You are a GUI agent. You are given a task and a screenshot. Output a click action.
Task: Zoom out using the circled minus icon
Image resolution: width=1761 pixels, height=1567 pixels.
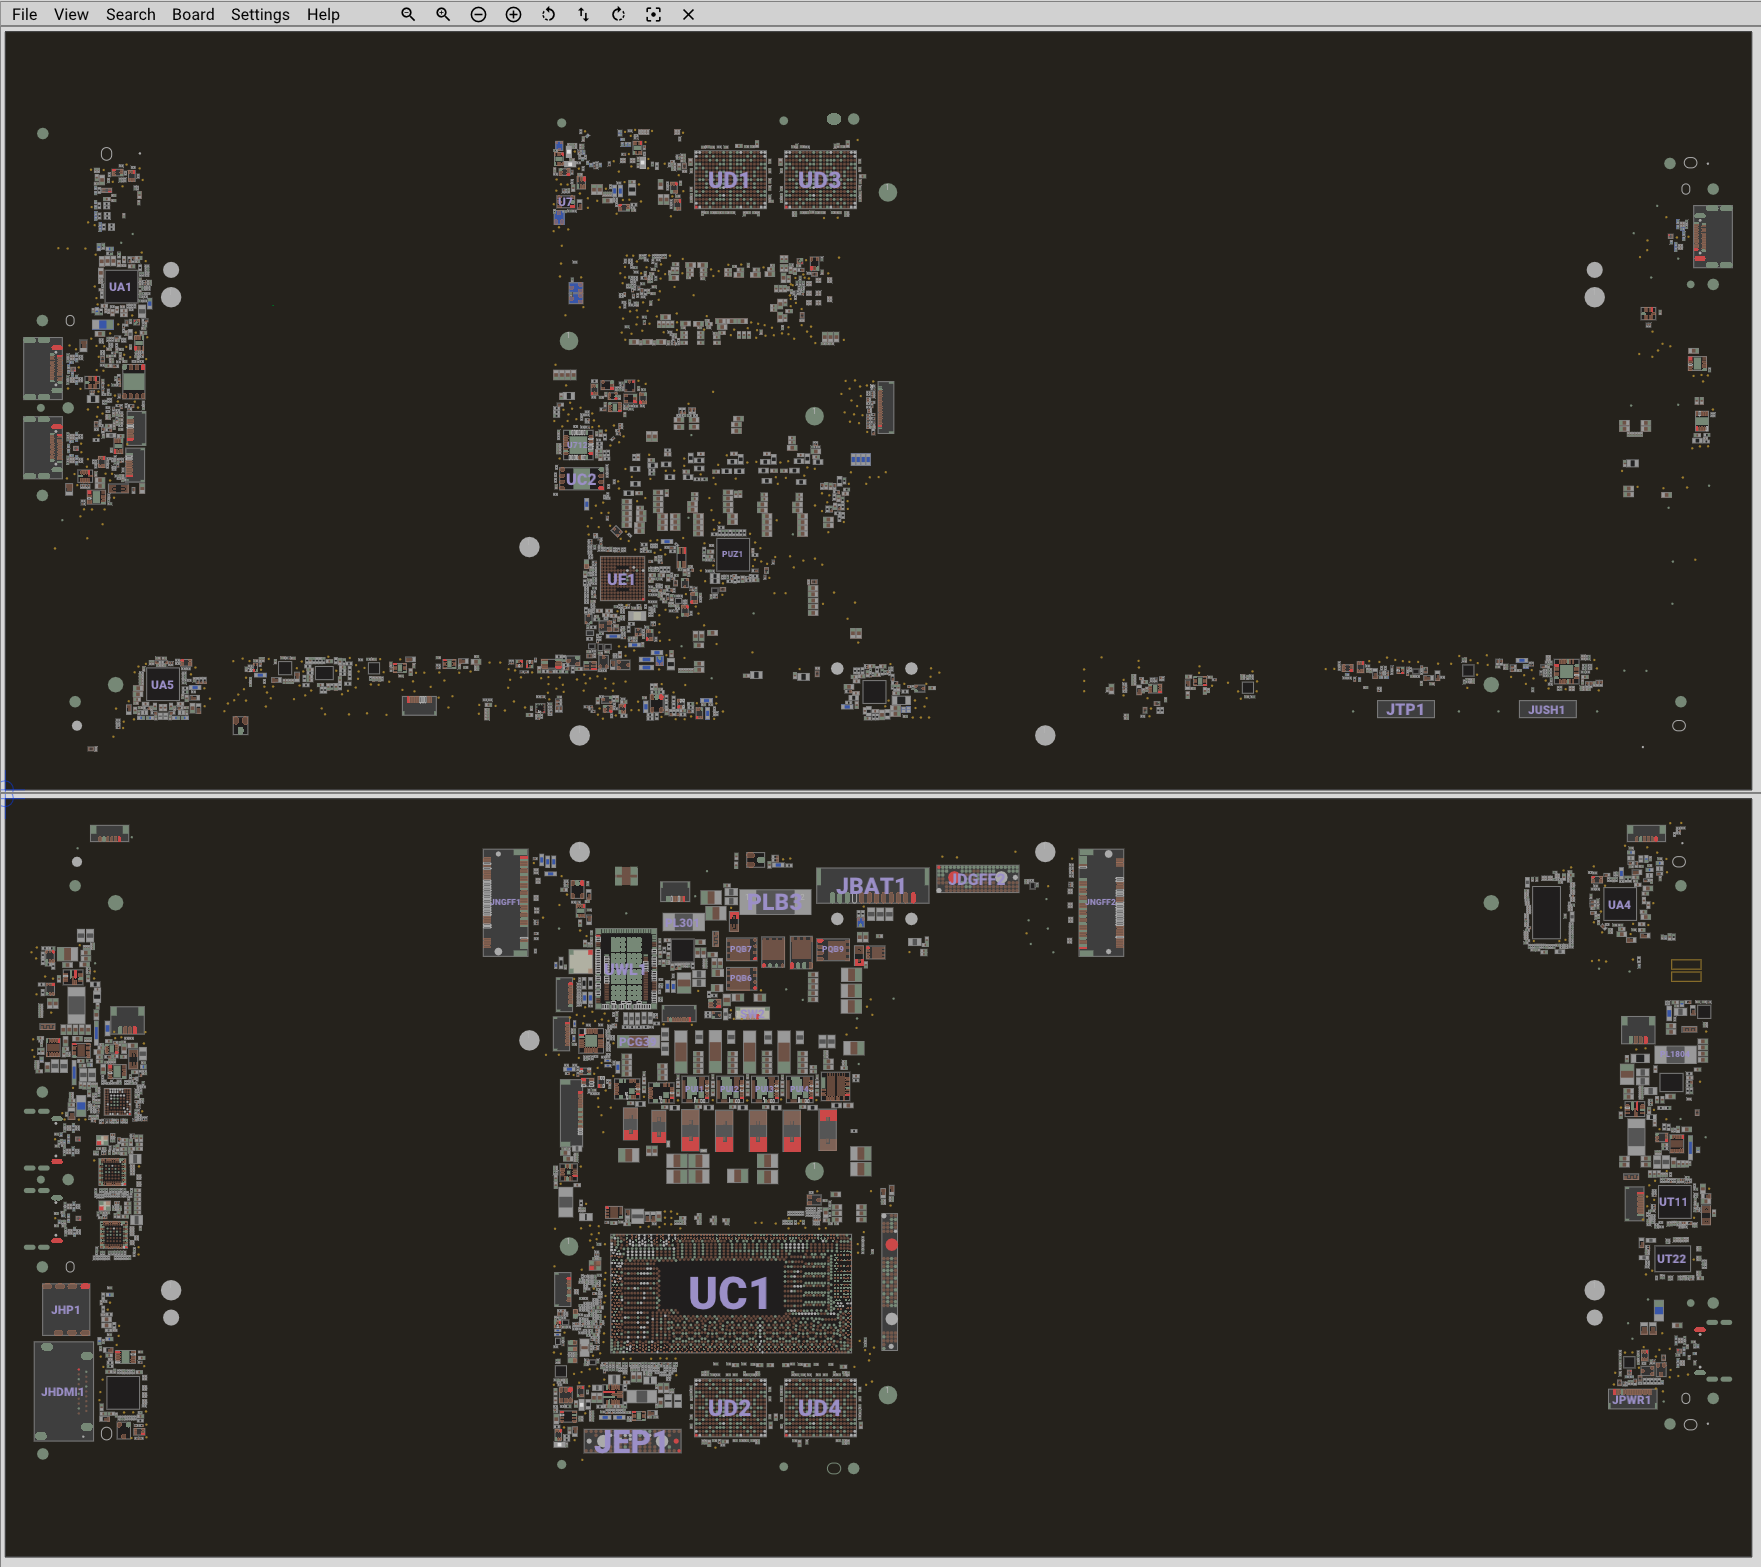[478, 15]
